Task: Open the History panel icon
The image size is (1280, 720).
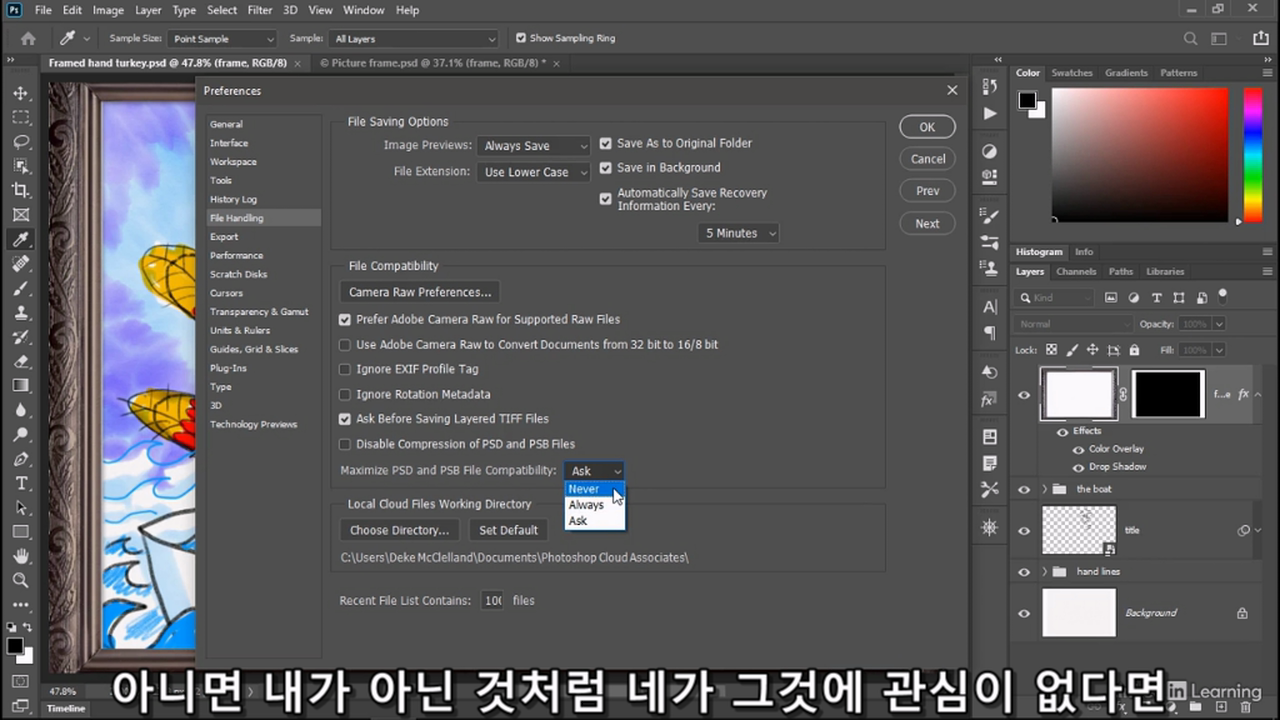Action: point(989,87)
